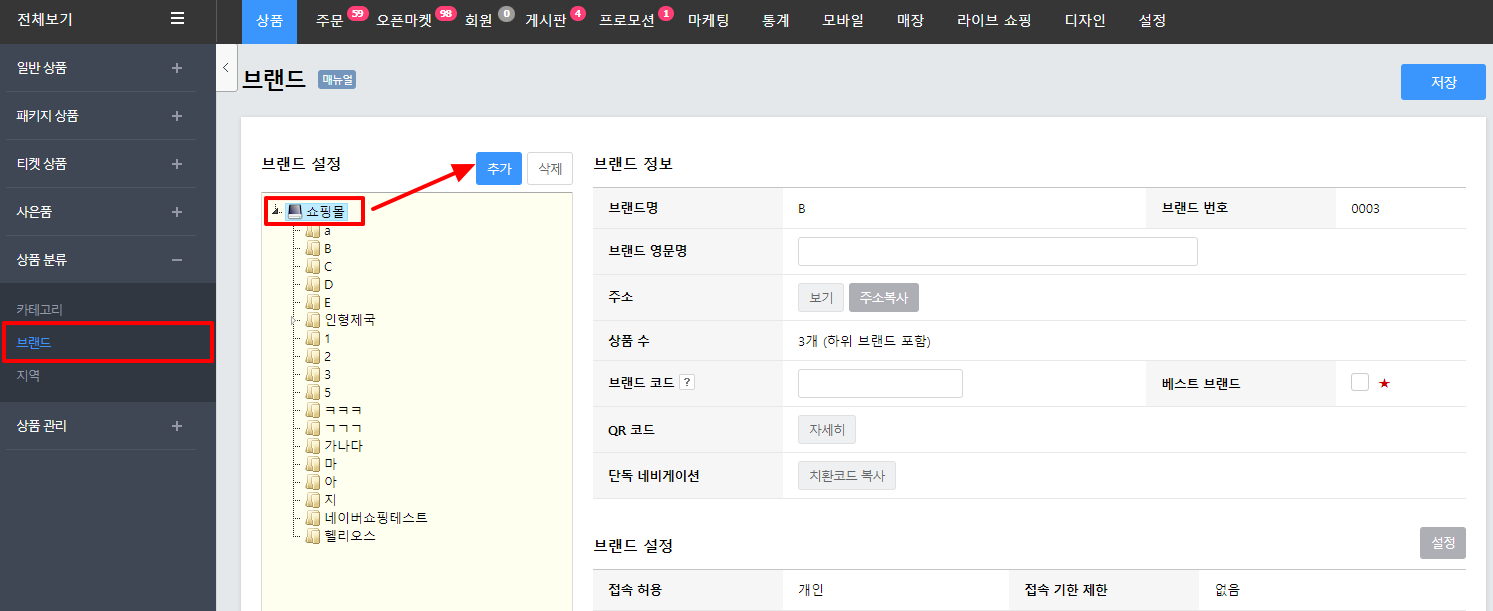This screenshot has width=1493, height=611.
Task: Collapse 상품 분류 sidebar section
Action: [x=177, y=260]
